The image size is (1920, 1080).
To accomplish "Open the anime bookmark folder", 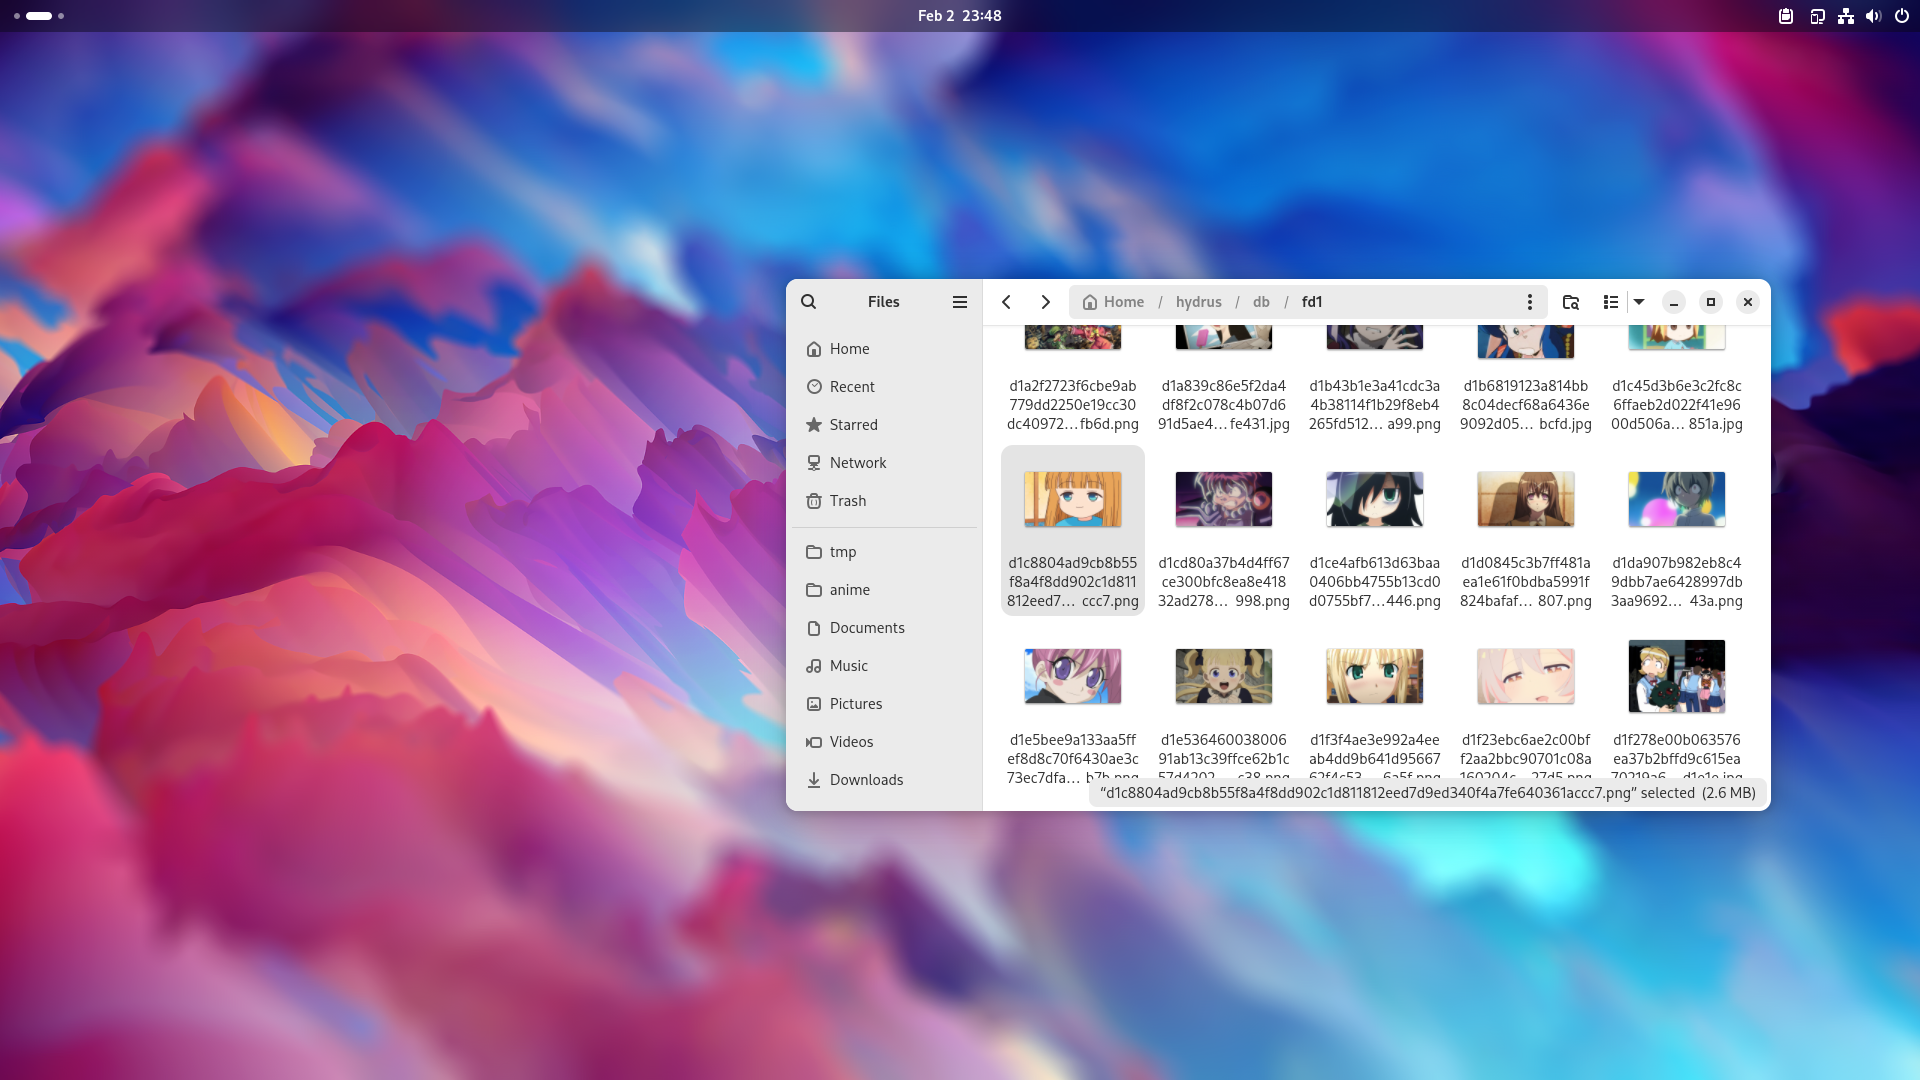I will point(884,590).
